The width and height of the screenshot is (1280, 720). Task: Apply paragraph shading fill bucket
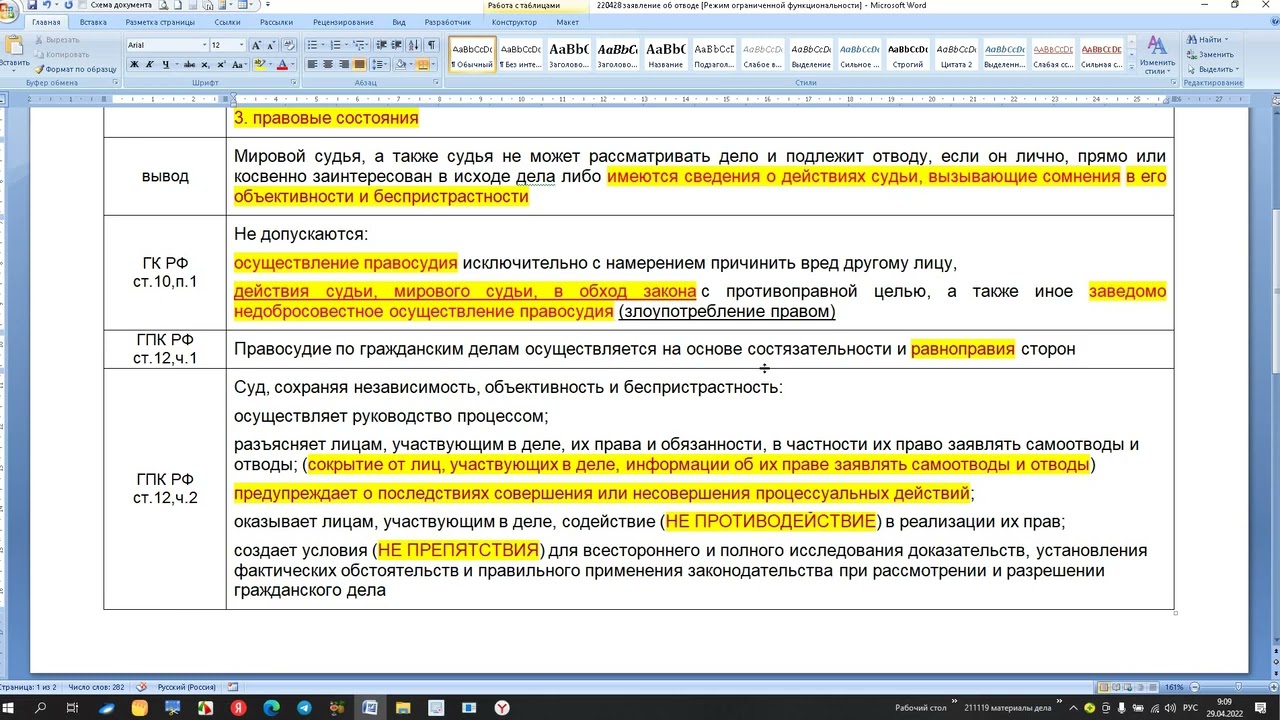tap(400, 64)
